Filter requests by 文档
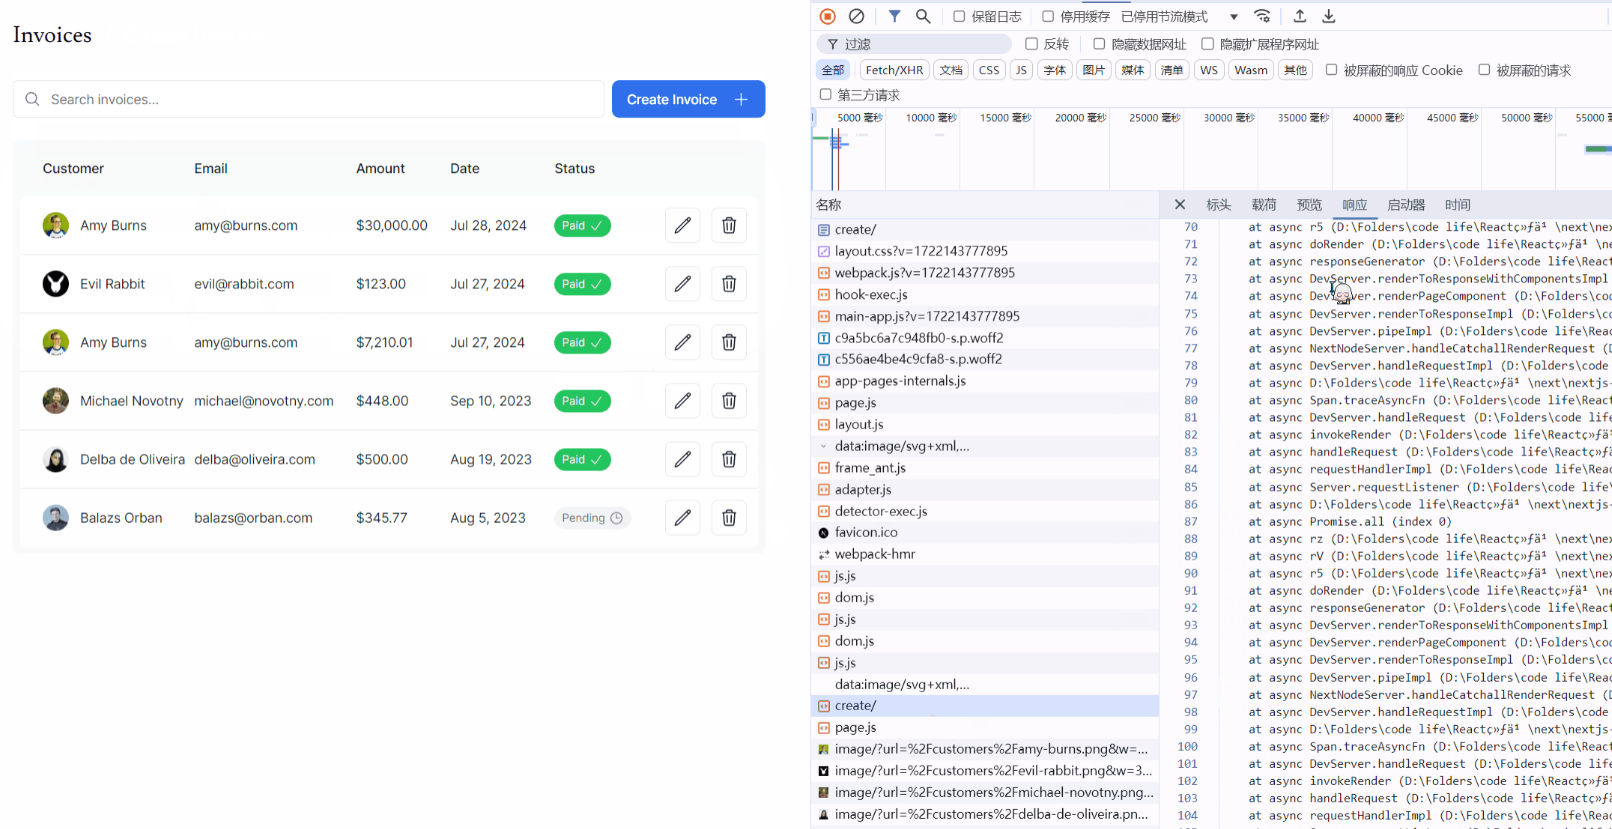 pos(951,70)
